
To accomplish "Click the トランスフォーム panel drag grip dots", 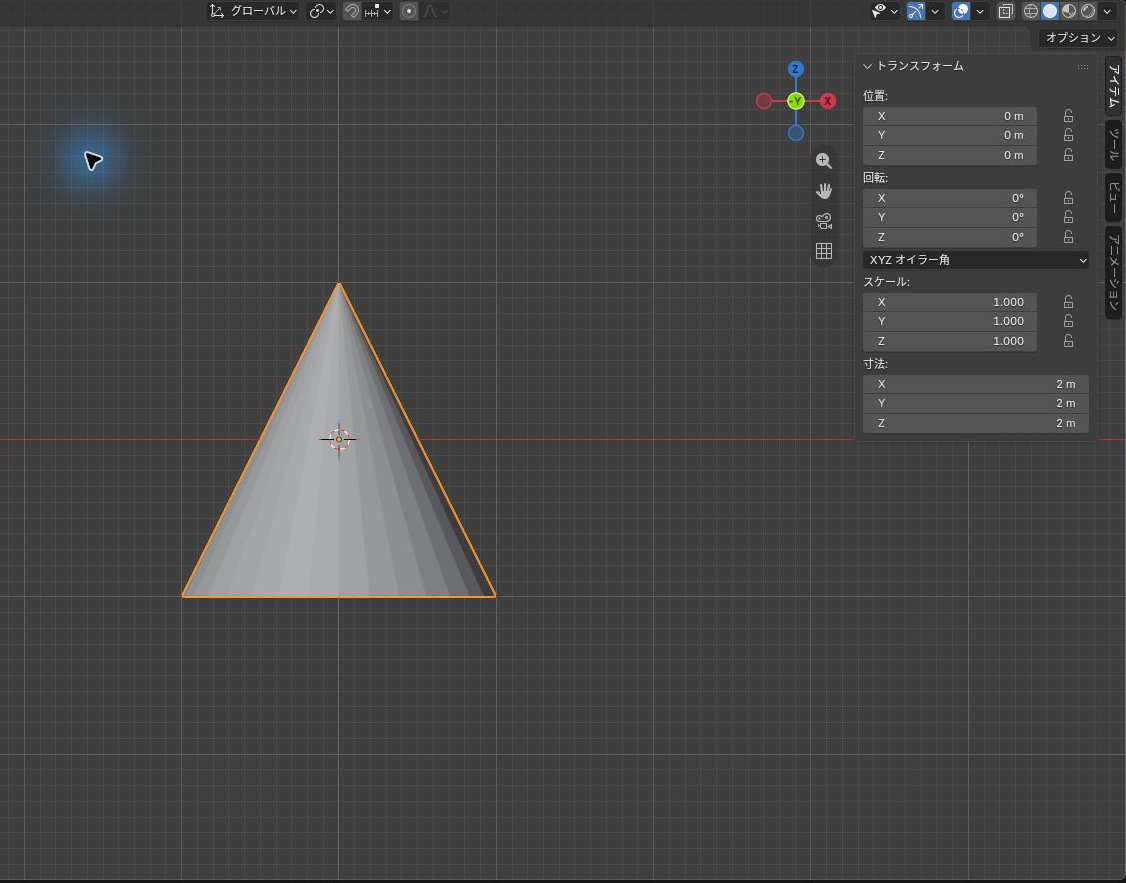I will tap(1083, 67).
